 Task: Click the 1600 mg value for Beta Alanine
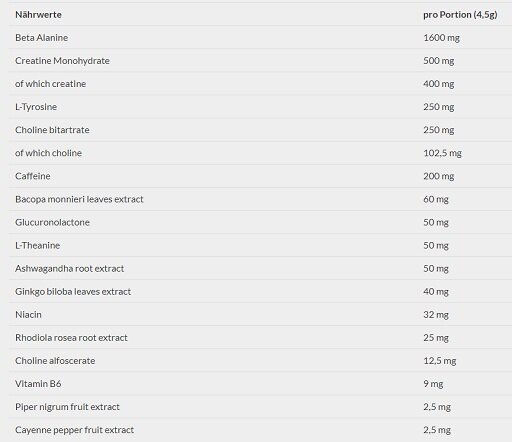point(441,38)
